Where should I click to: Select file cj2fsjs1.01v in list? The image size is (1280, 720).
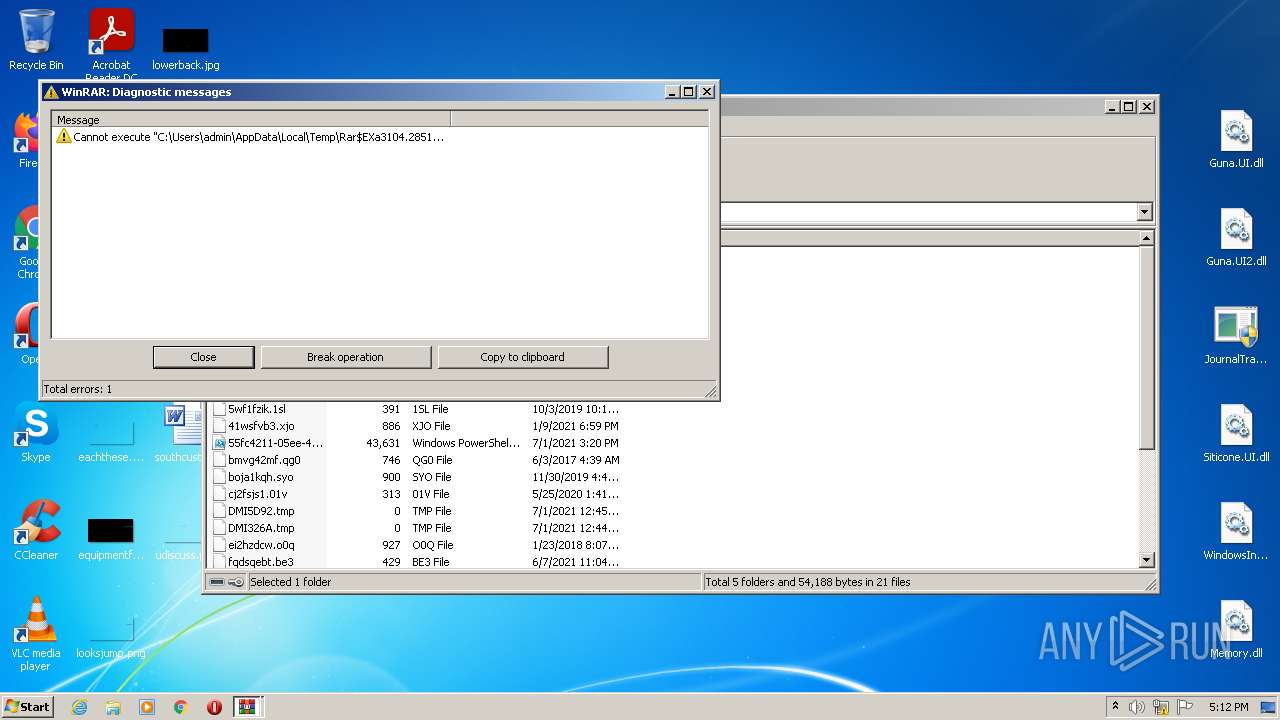(258, 494)
